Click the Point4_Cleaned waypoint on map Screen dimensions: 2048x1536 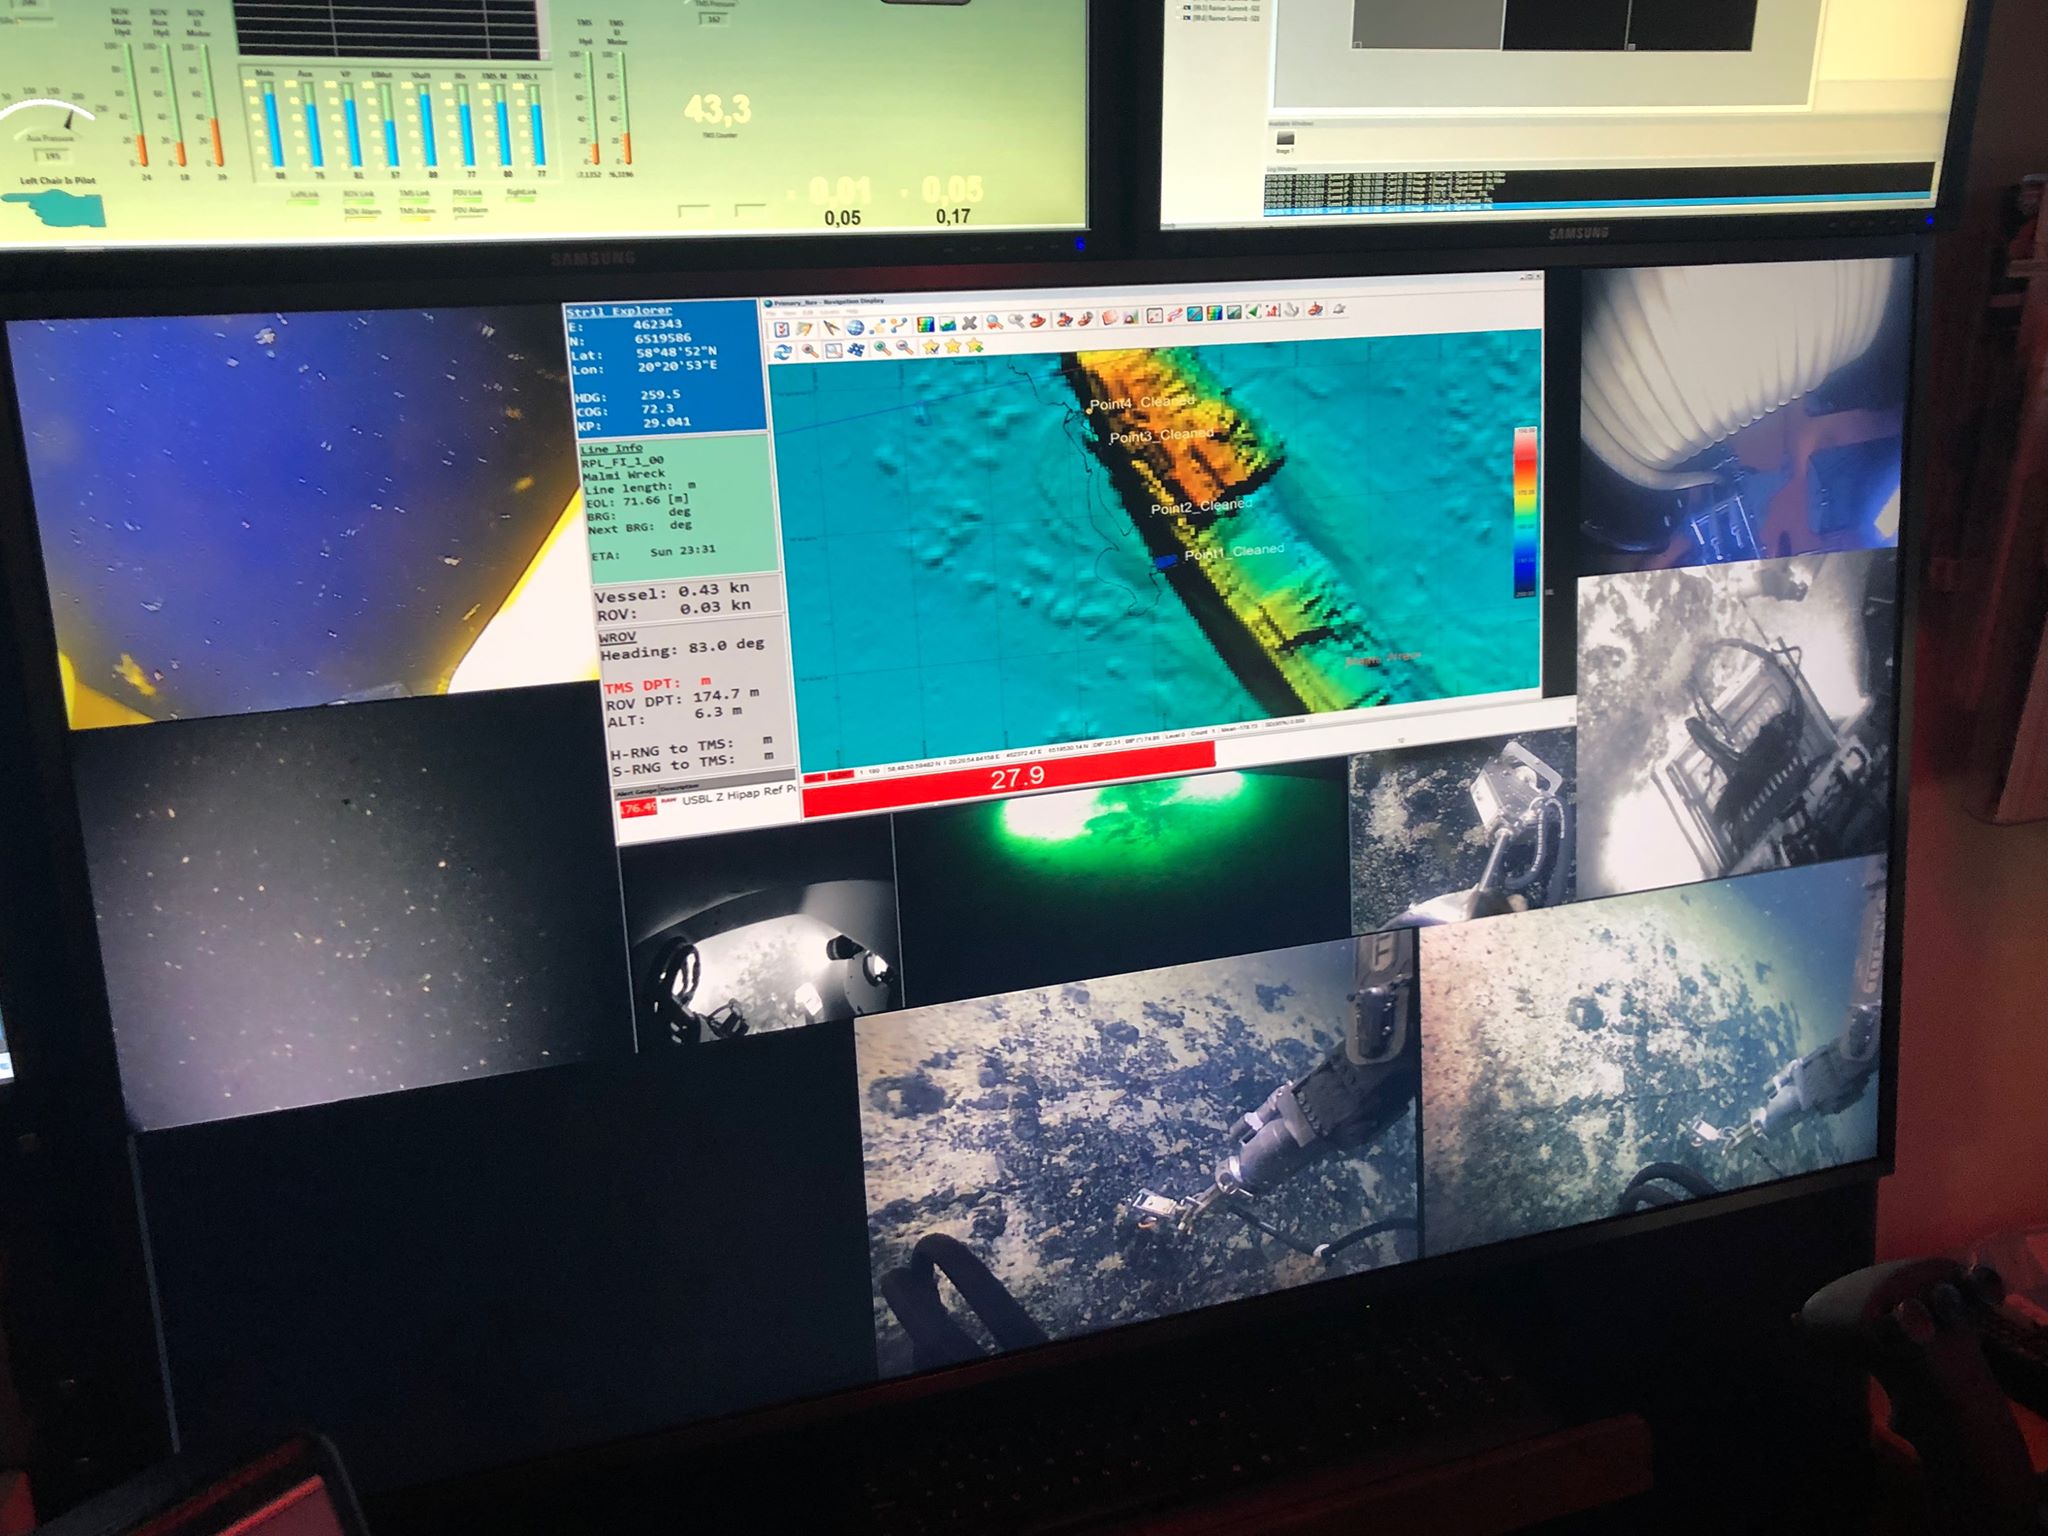pos(1140,403)
